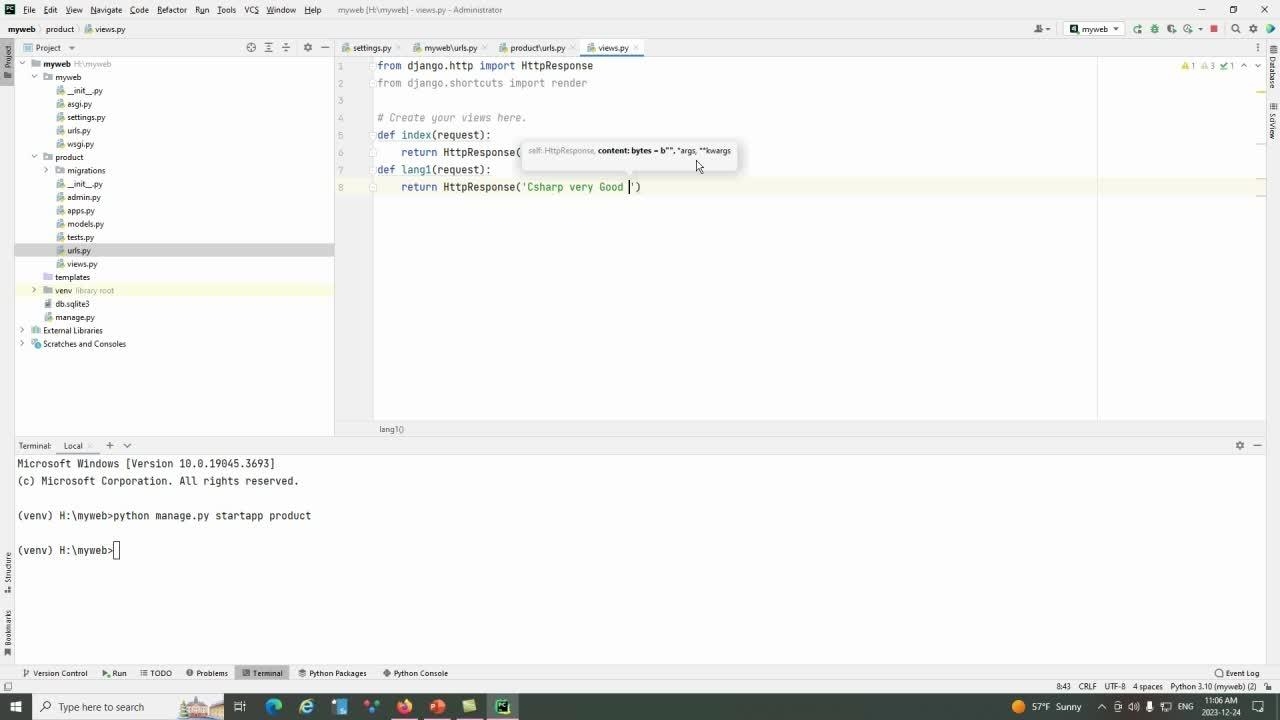
Task: Open the Refactor menu
Action: [x=171, y=10]
